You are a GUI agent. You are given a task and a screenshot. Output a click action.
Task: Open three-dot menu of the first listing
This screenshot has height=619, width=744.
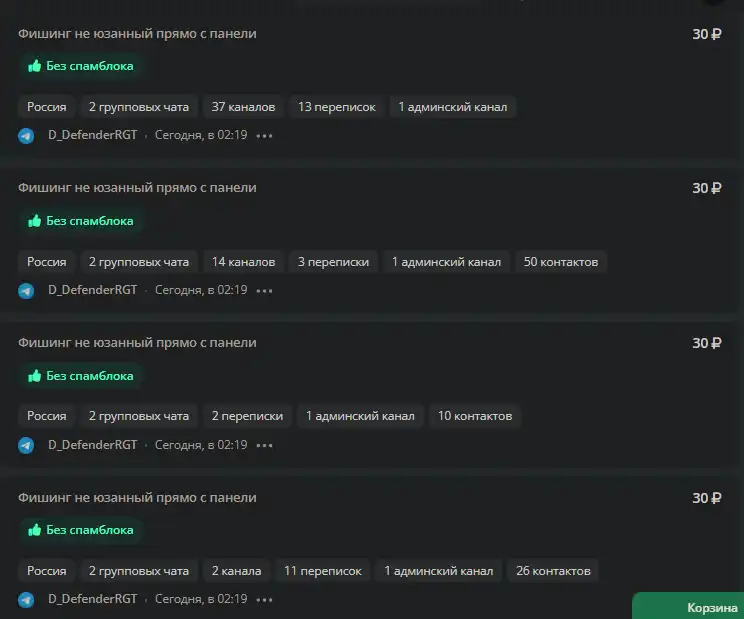pyautogui.click(x=264, y=136)
